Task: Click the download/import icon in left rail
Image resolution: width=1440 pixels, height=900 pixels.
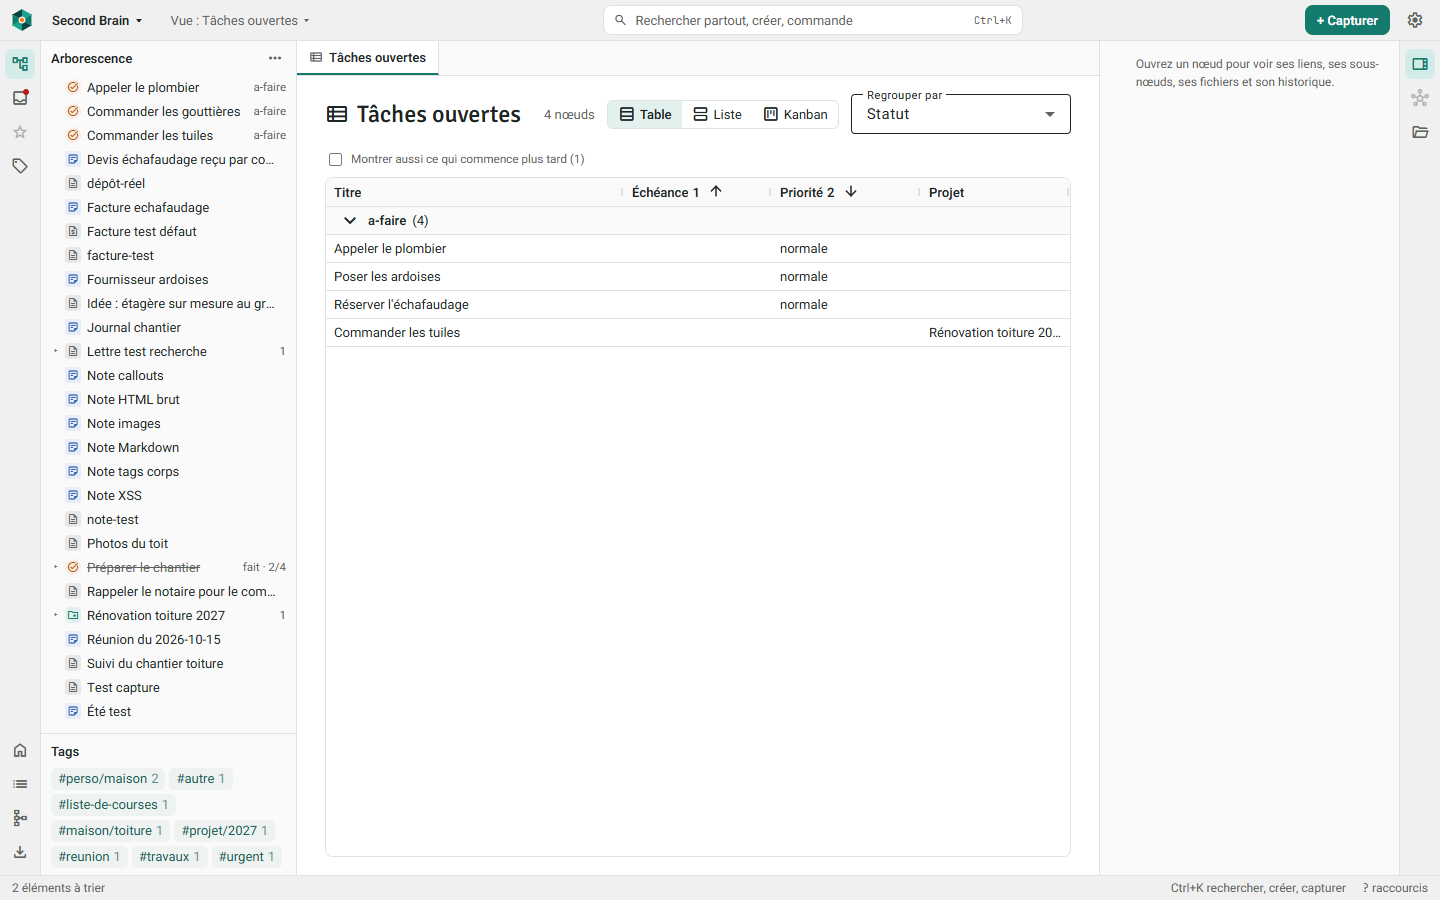Action: point(20,852)
